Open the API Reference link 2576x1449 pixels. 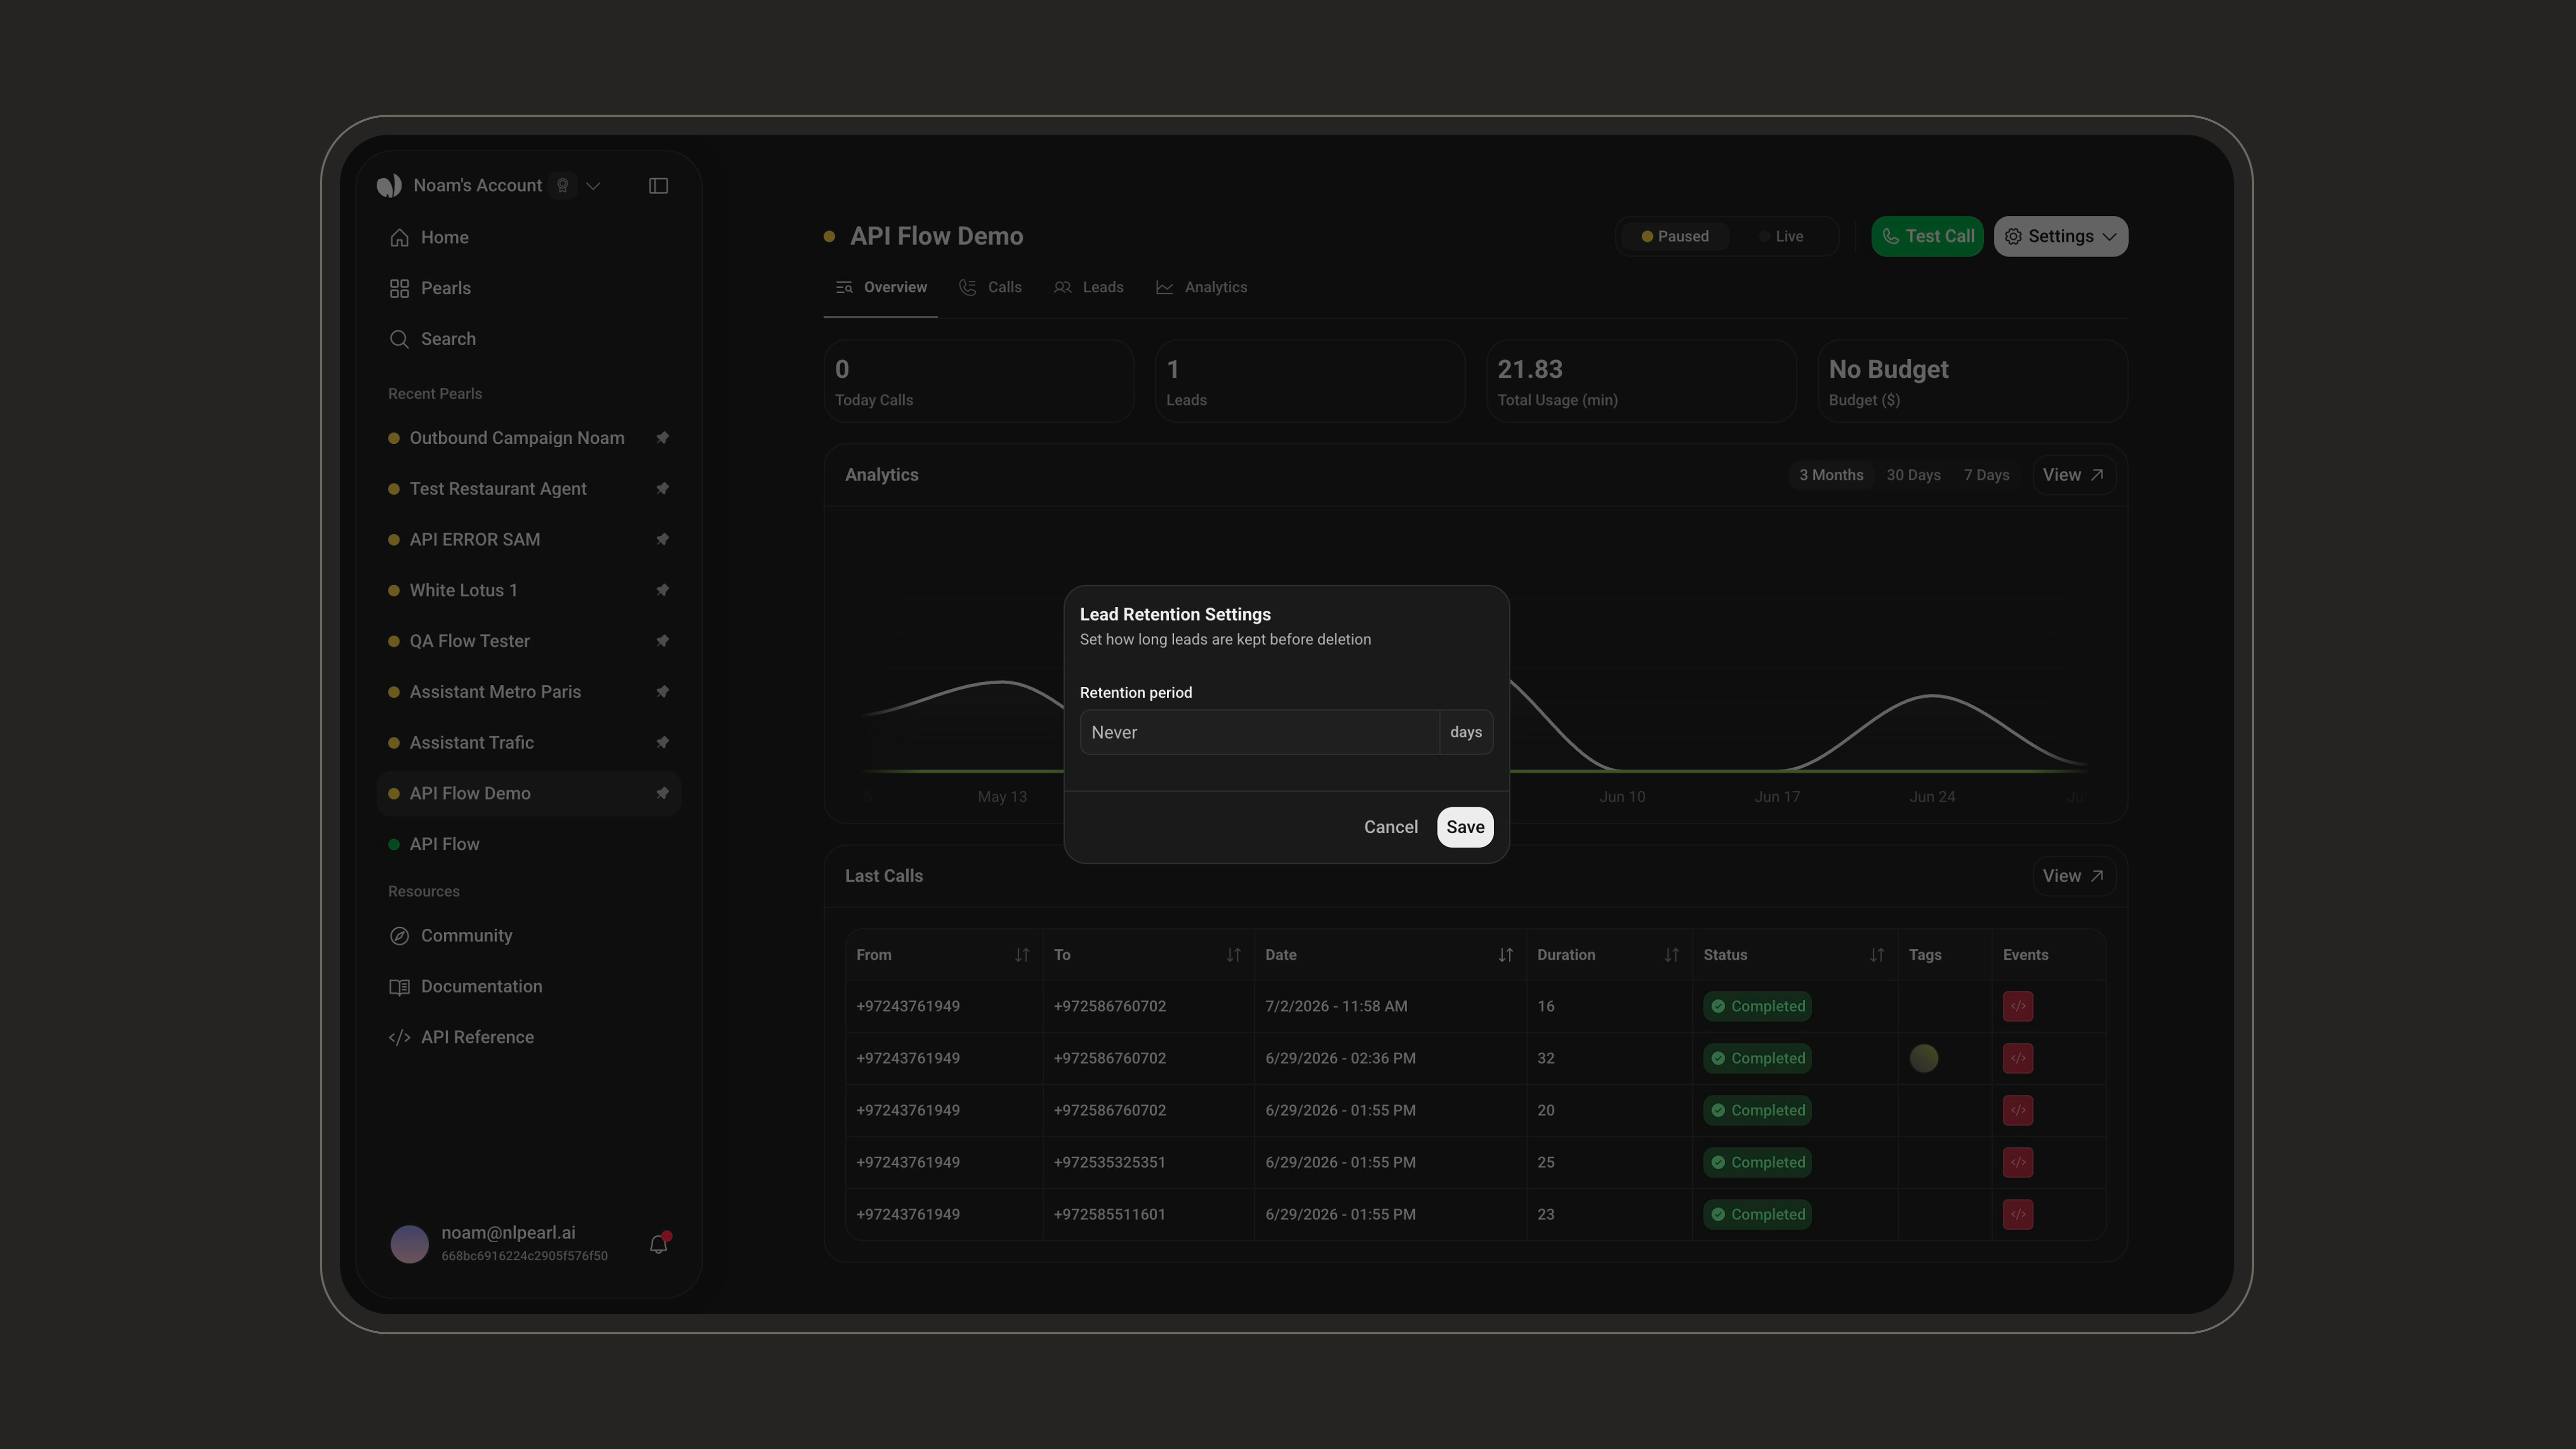(x=528, y=1037)
